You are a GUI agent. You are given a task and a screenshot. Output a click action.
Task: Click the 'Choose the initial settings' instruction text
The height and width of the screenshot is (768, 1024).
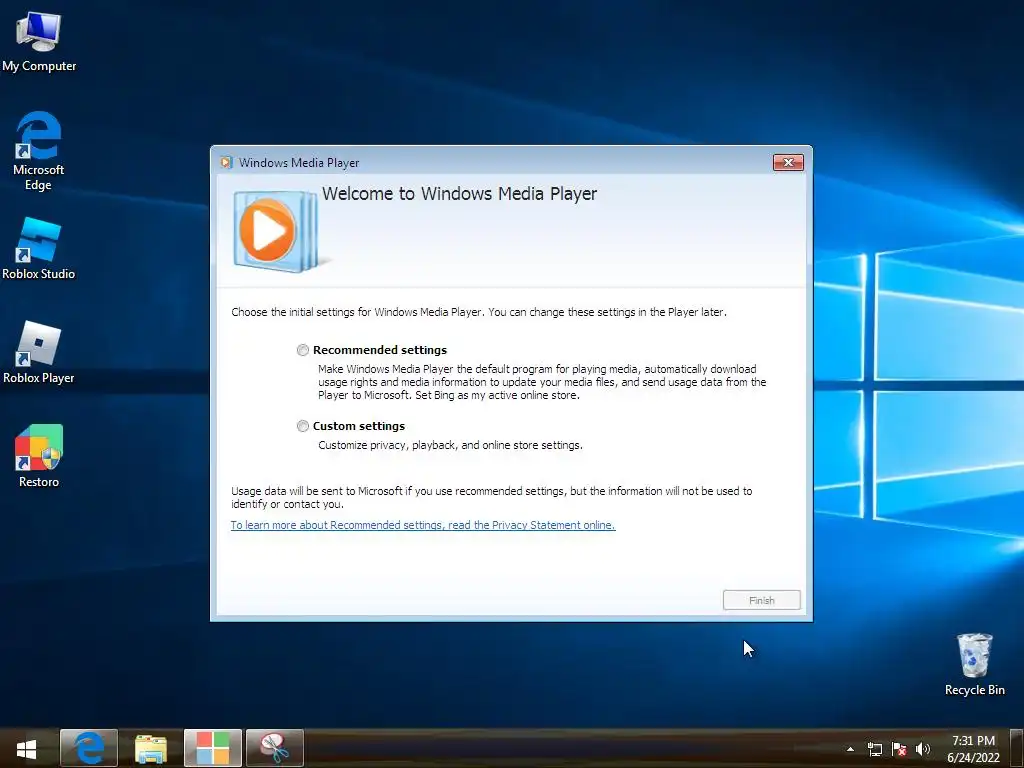(x=479, y=312)
